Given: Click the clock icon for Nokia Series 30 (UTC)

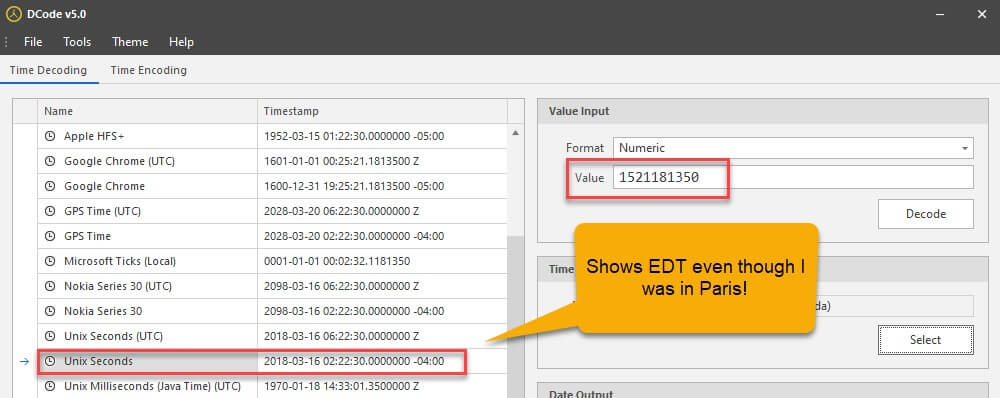Looking at the screenshot, I should [x=50, y=286].
